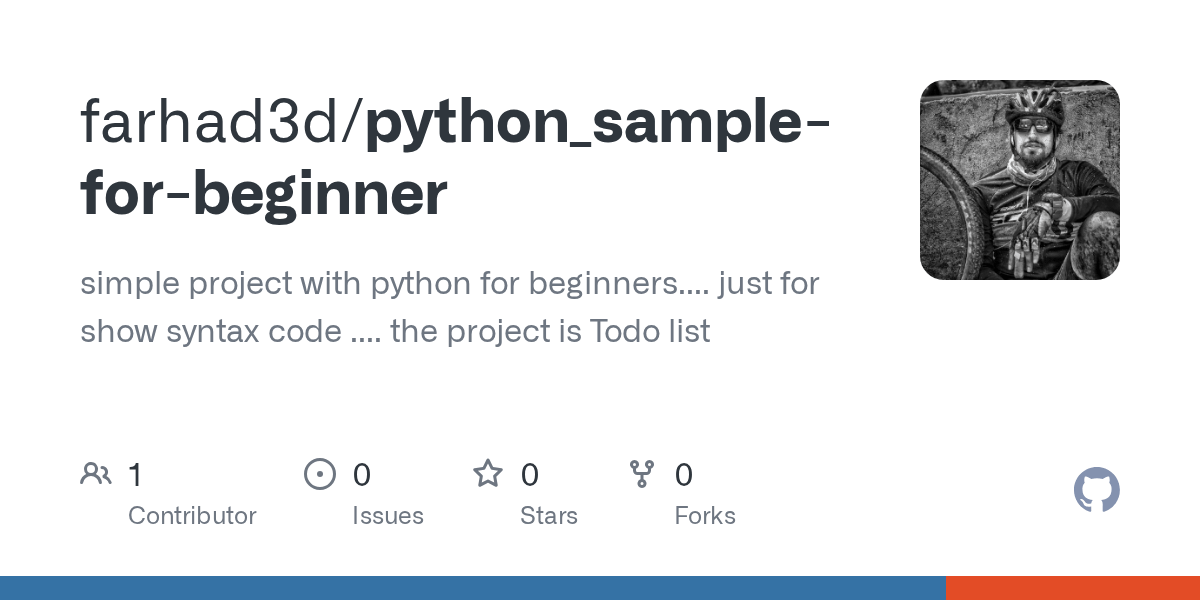Click the orange language bar segment

pos(1072,588)
